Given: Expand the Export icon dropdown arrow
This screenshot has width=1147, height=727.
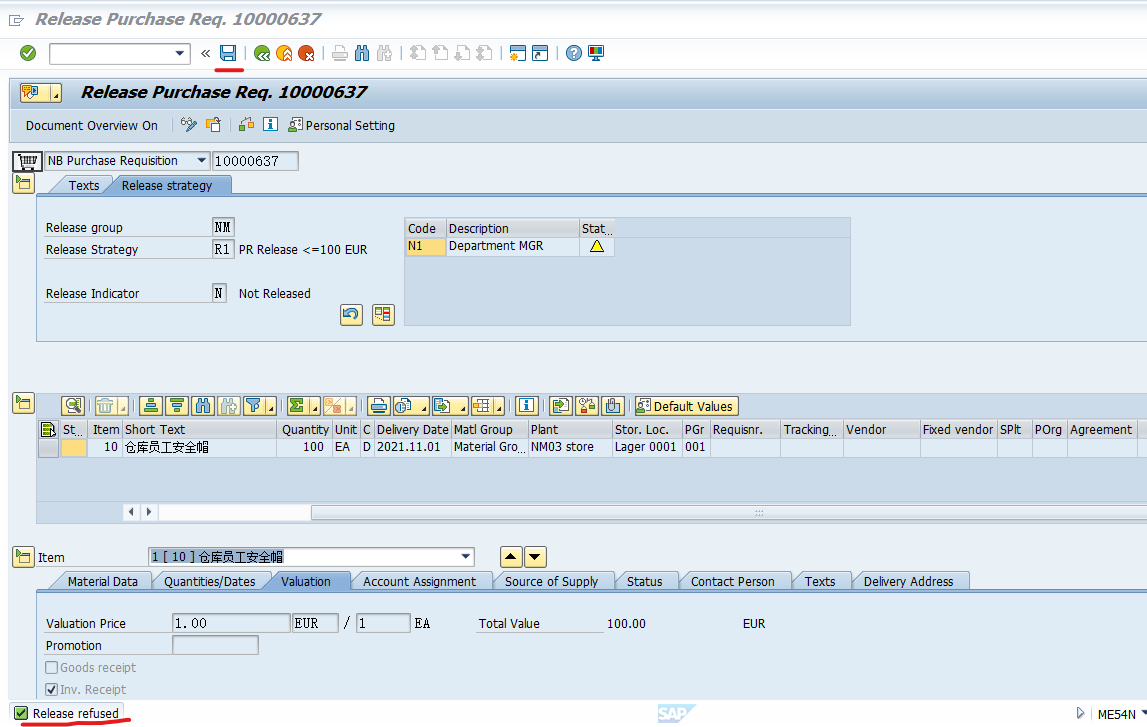Looking at the screenshot, I should click(462, 407).
